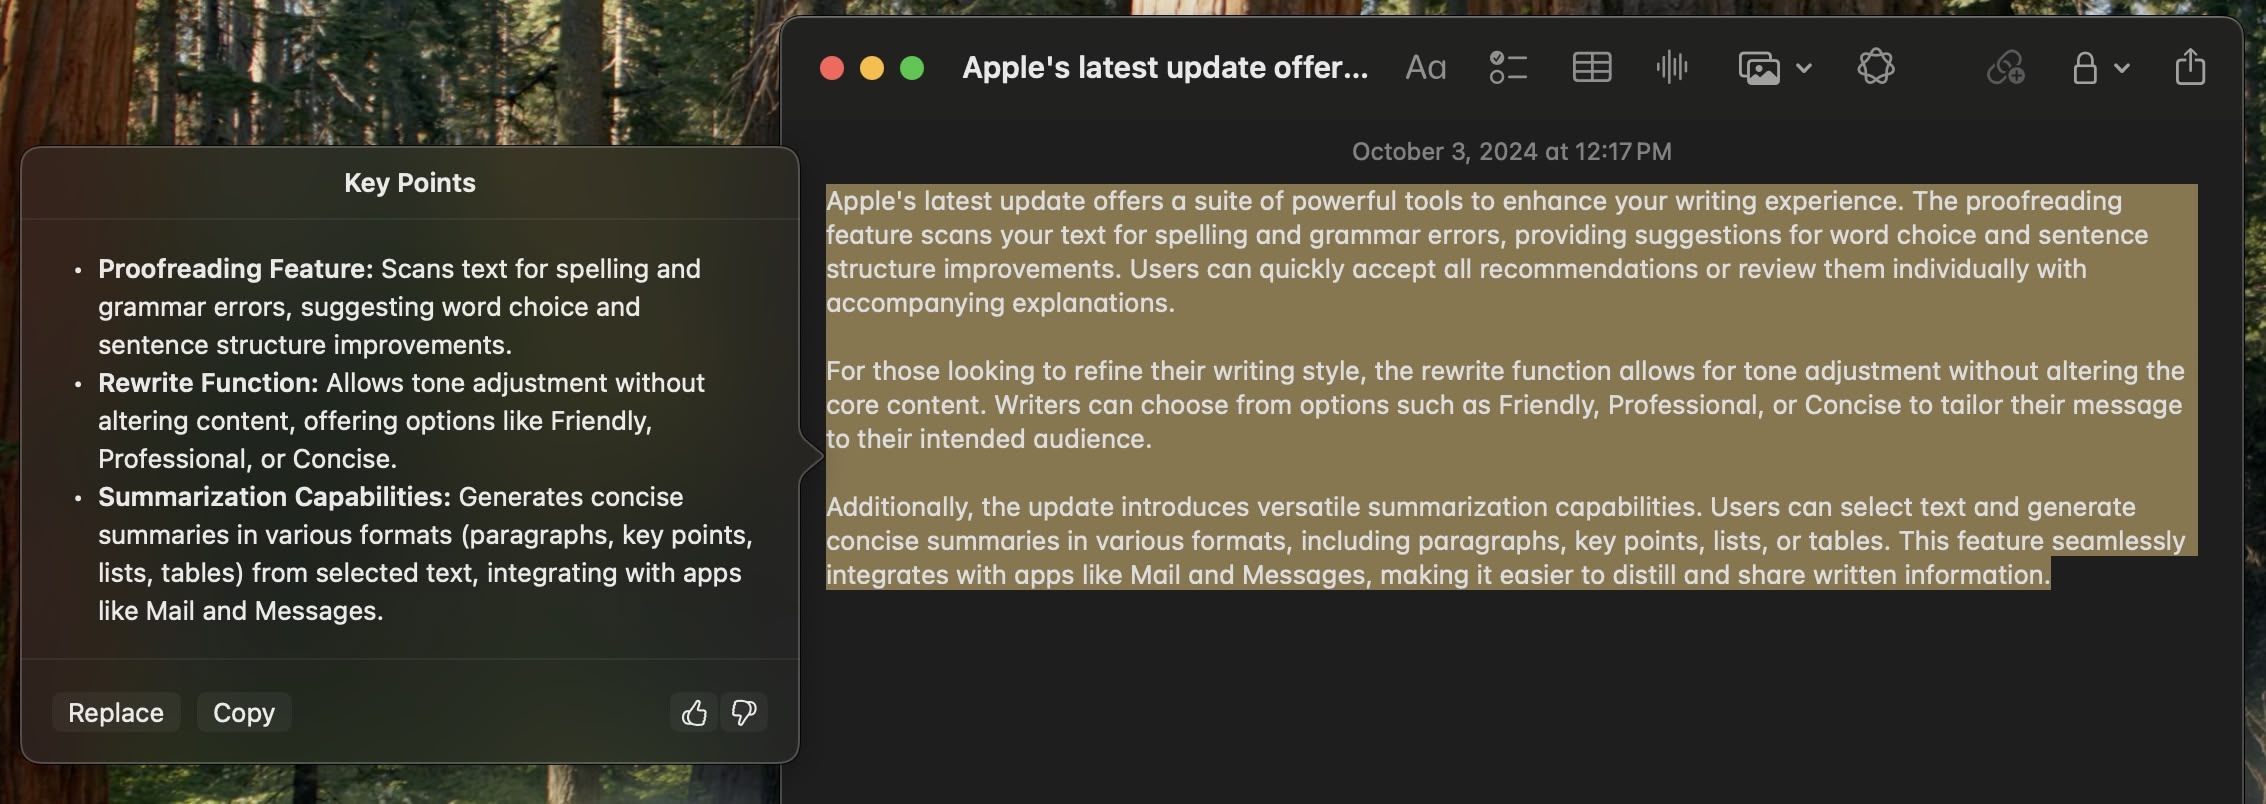Screen dimensions: 2266x804
Task: Expand the media attachment chevron
Action: (x=1803, y=68)
